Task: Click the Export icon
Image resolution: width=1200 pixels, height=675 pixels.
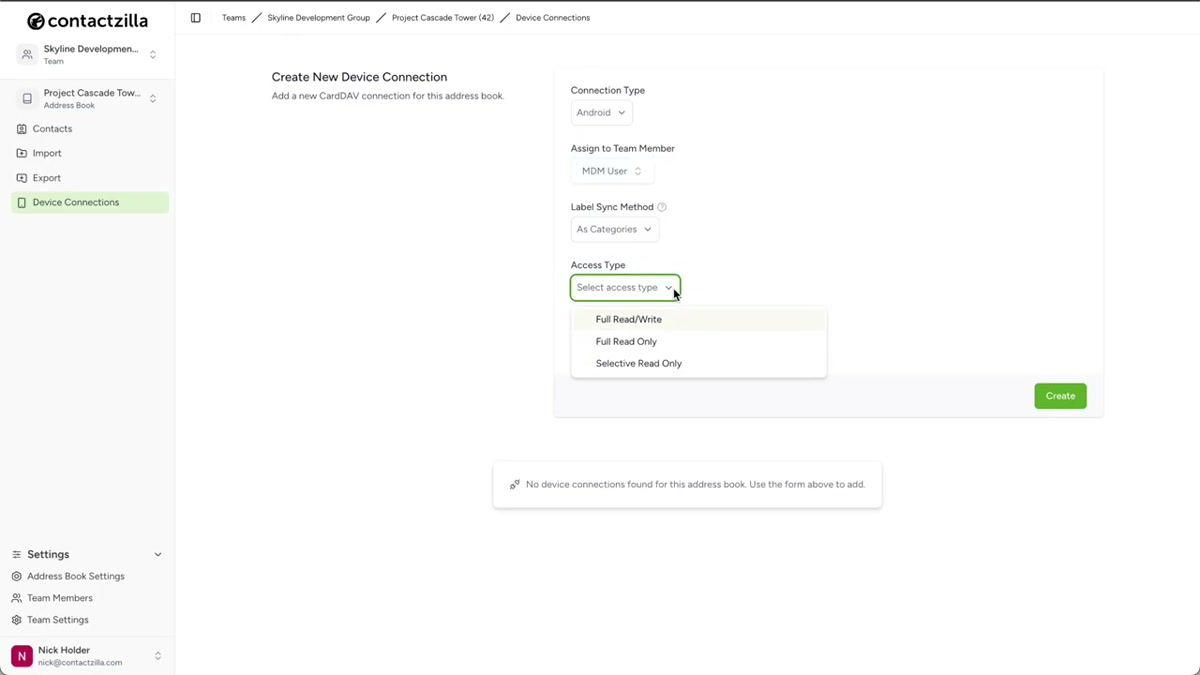Action: coord(21,177)
